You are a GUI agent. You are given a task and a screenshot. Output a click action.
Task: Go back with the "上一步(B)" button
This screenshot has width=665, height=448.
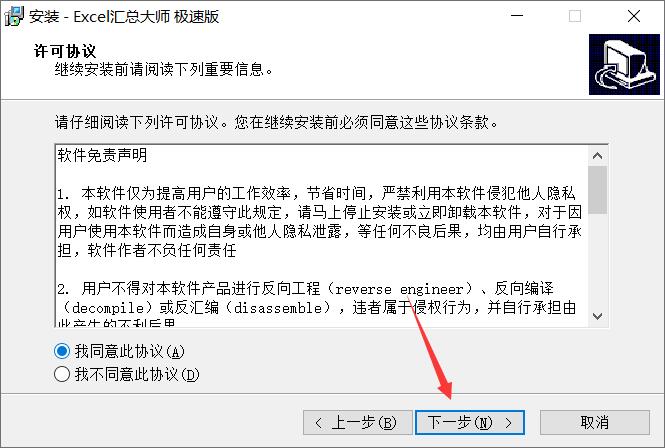(x=358, y=422)
